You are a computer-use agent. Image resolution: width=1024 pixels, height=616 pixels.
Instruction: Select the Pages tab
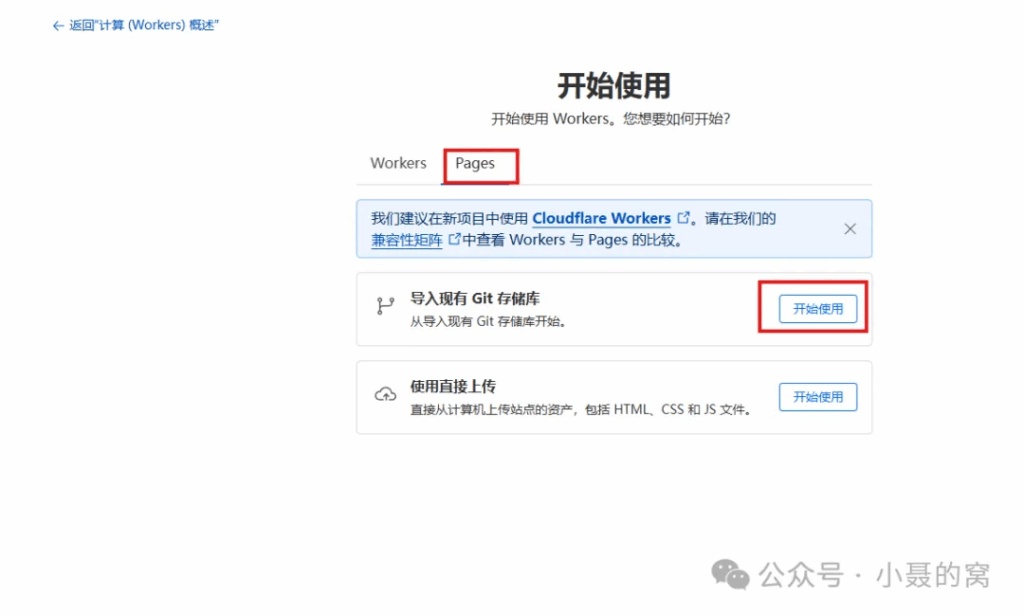(x=475, y=163)
